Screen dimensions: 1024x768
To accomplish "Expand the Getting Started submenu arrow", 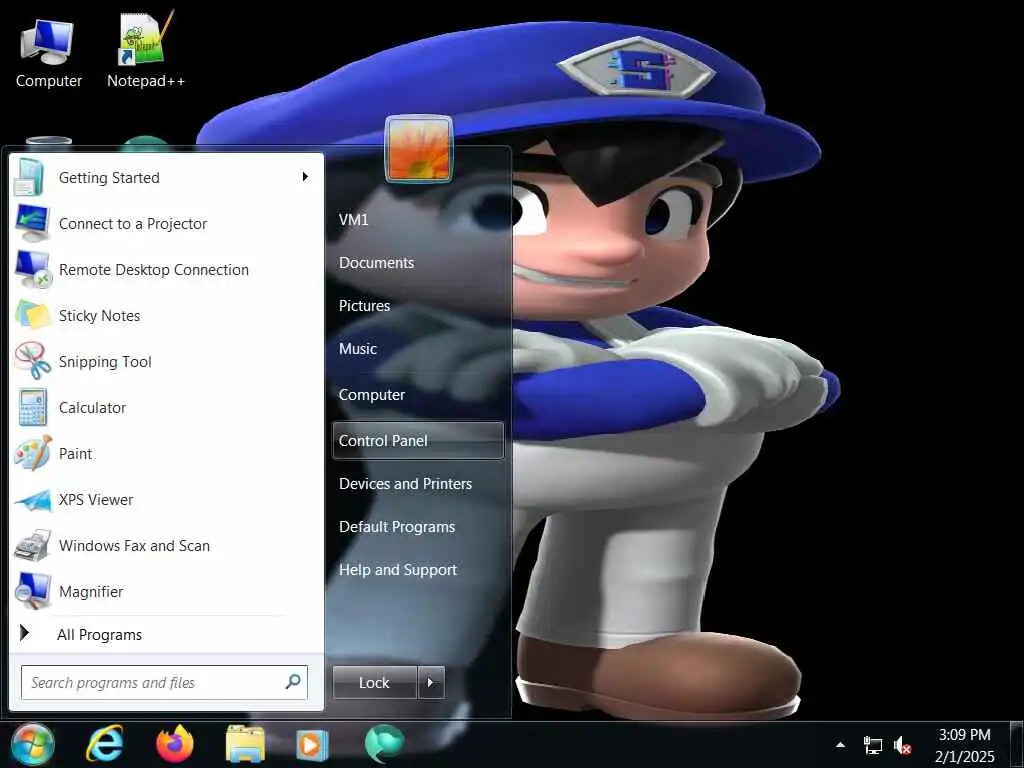I will tap(305, 176).
